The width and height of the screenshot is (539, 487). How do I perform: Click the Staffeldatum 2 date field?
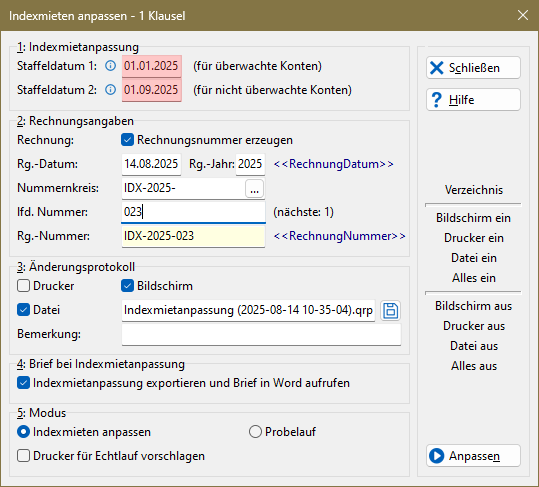coord(152,90)
